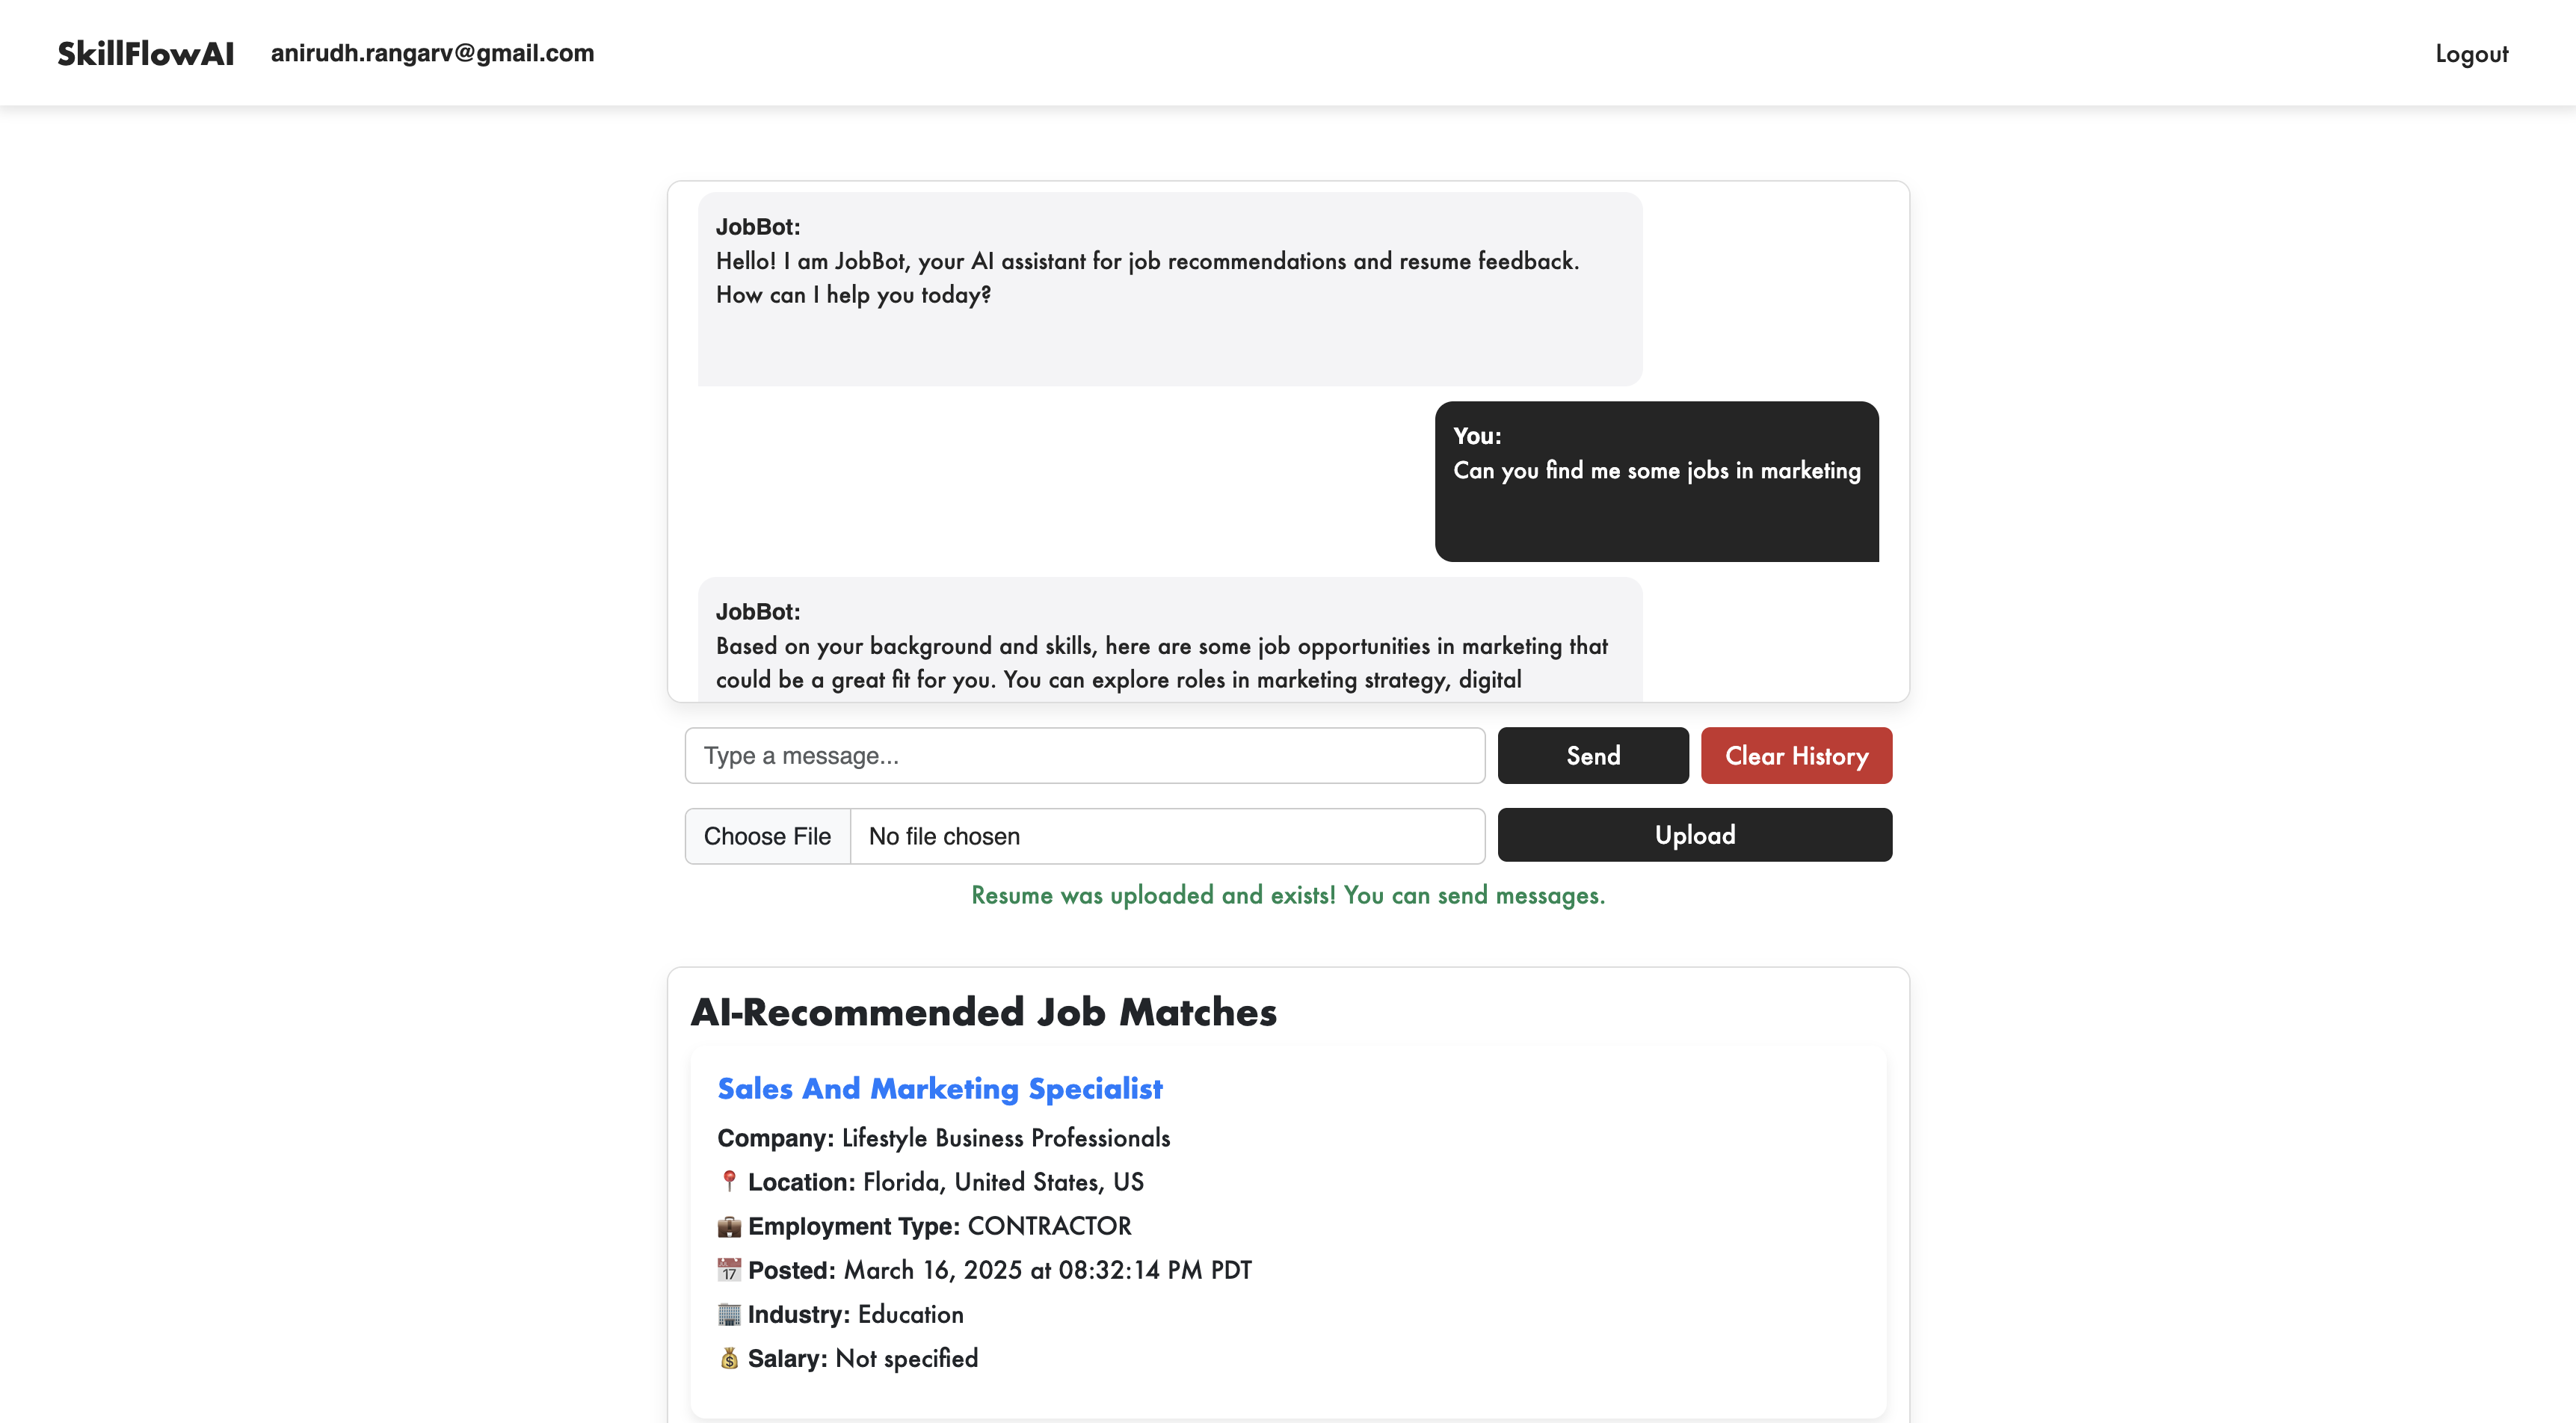Click Logout in the header
Viewport: 2576px width, 1423px height.
[2471, 54]
